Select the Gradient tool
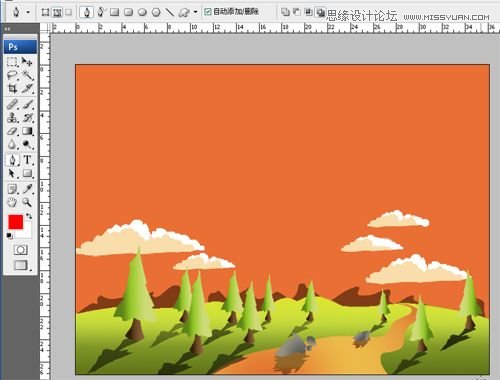 (27, 131)
